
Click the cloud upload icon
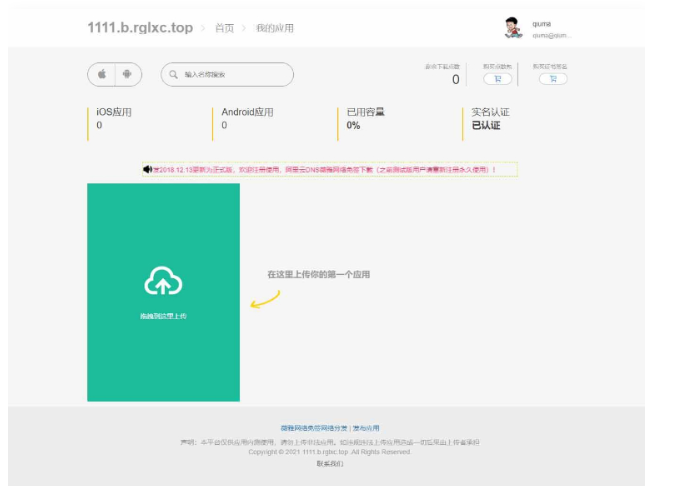[163, 283]
